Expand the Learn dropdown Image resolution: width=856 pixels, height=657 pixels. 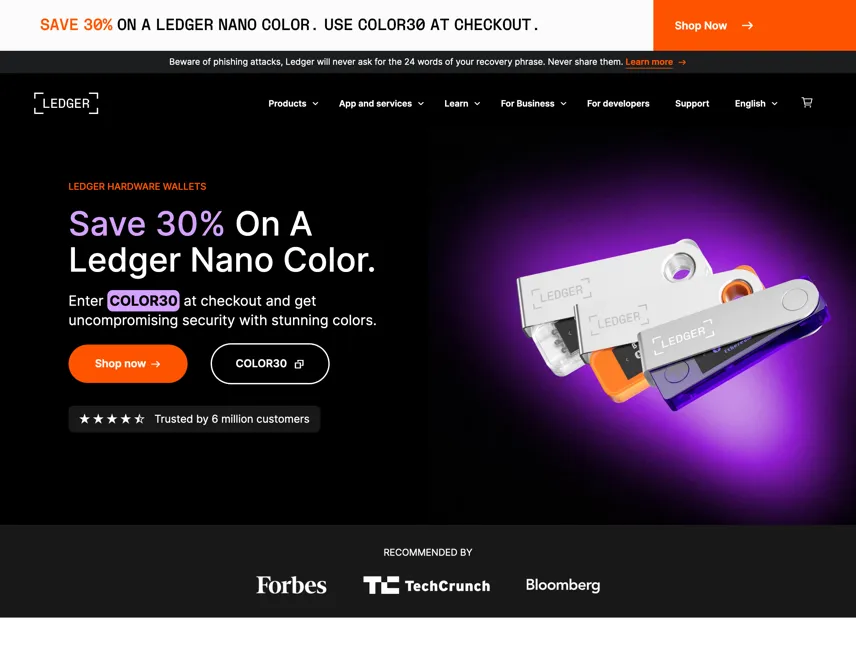462,103
